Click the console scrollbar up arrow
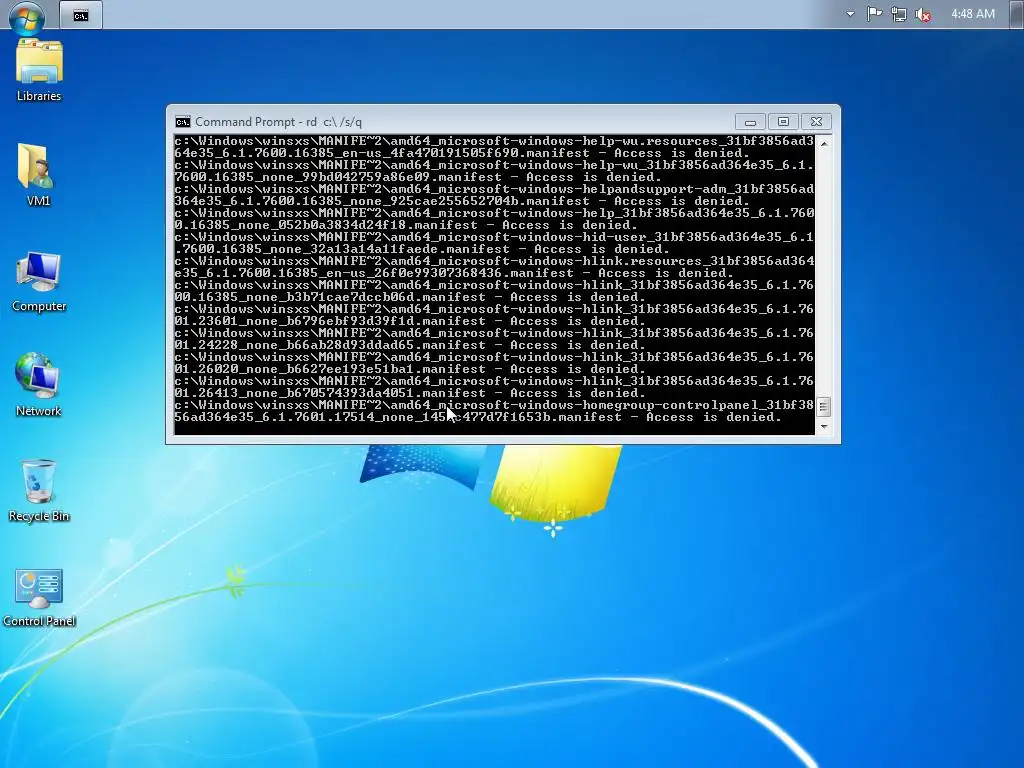Screen dimensions: 1024x768 (x=824, y=143)
